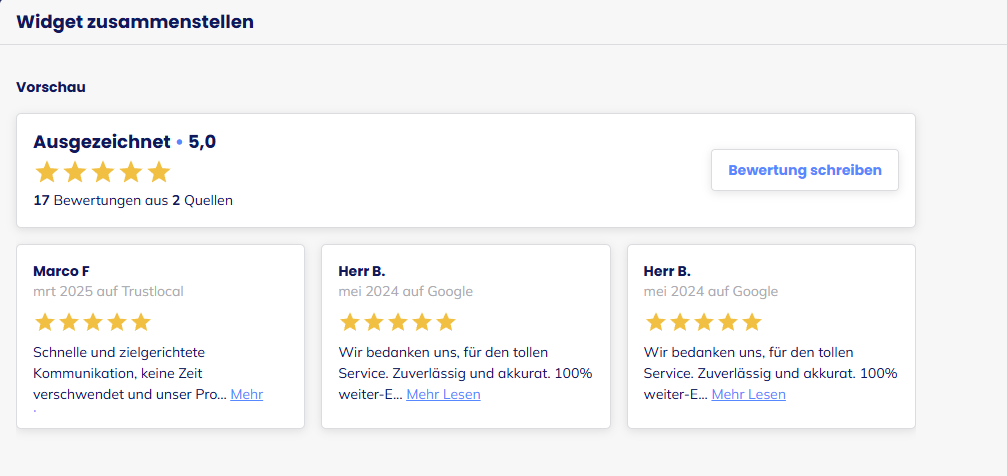
Task: Click fifth star in middle Herr B. review
Action: pos(446,322)
